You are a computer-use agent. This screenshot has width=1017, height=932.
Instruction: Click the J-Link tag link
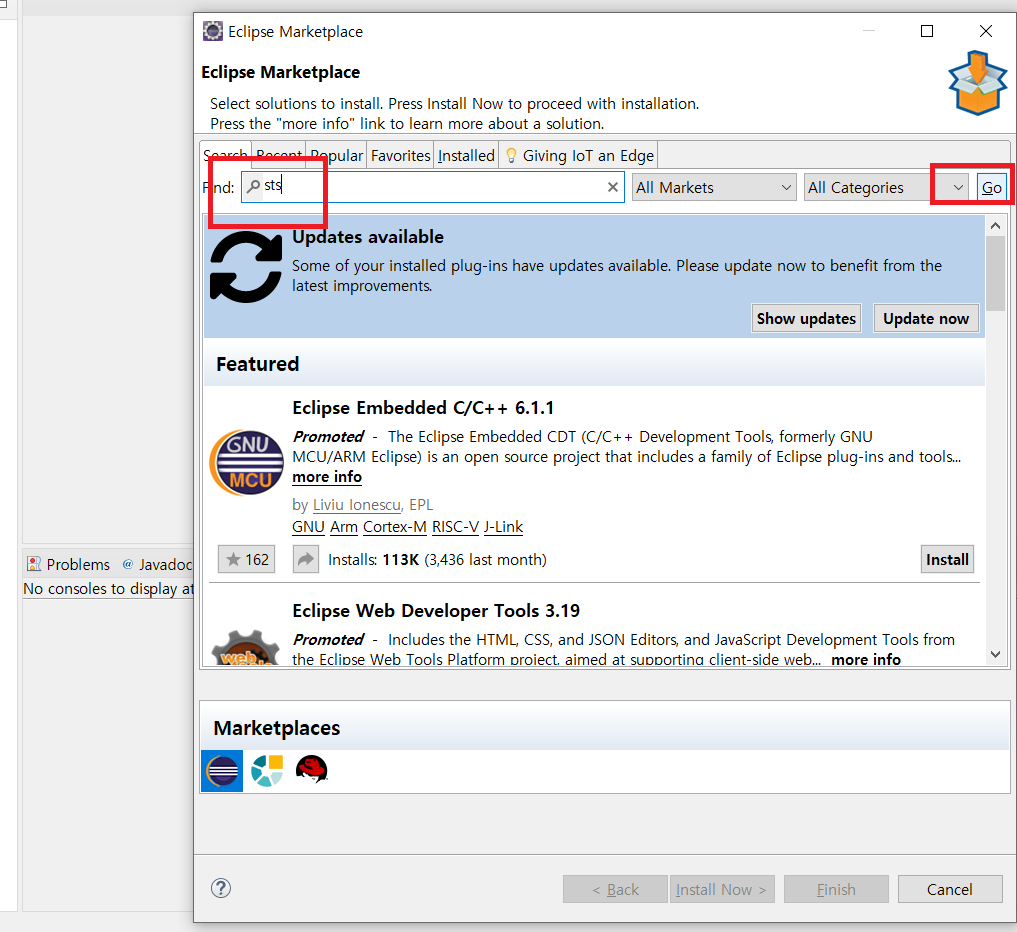click(x=503, y=527)
